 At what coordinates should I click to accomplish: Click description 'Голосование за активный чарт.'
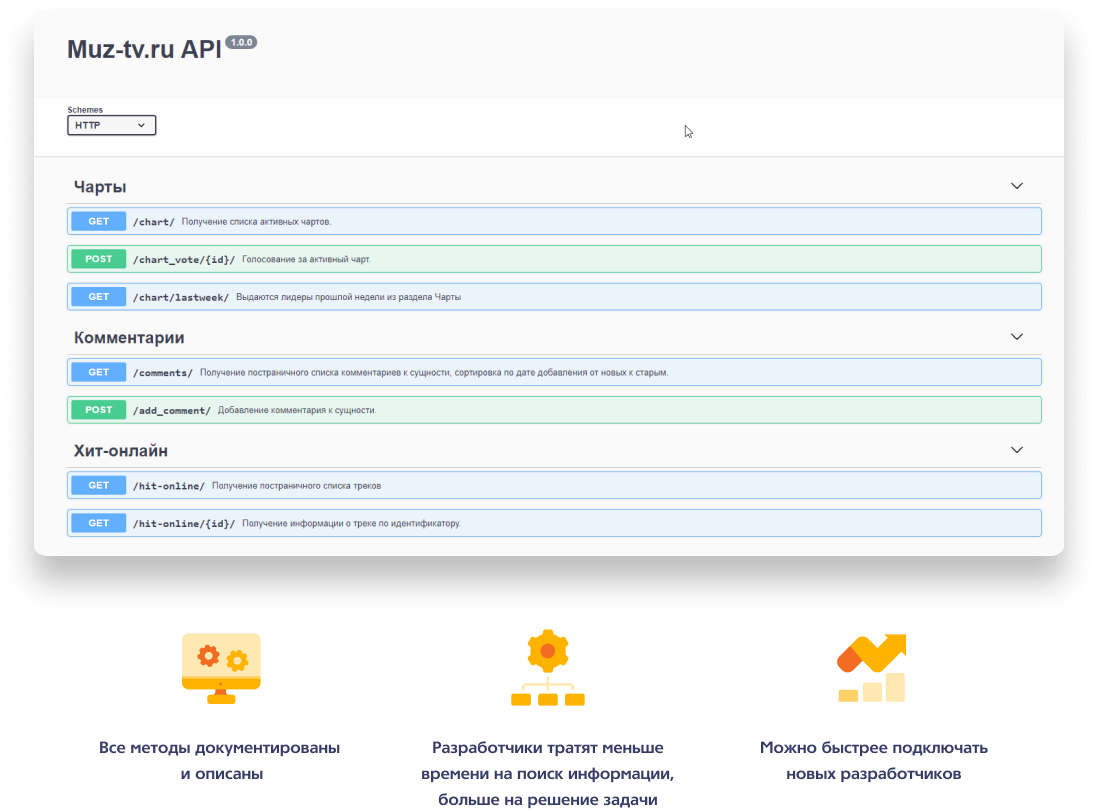click(306, 260)
